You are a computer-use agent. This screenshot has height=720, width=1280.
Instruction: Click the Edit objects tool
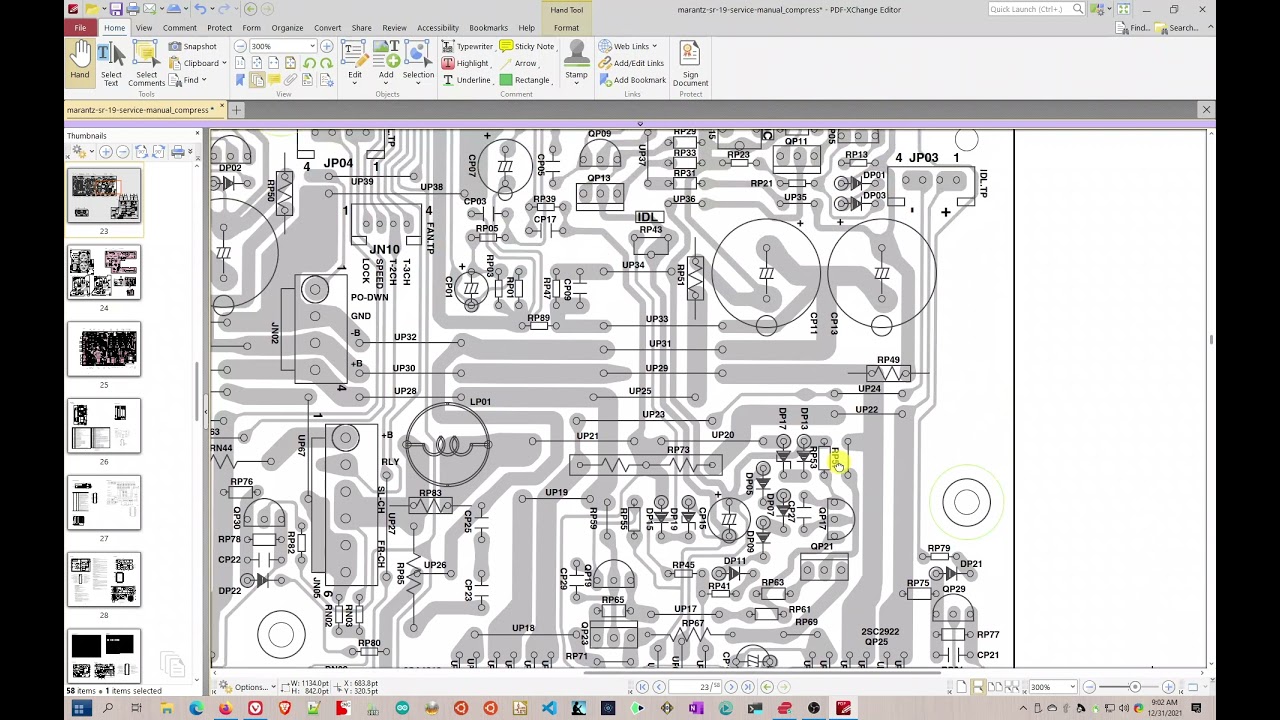point(354,60)
